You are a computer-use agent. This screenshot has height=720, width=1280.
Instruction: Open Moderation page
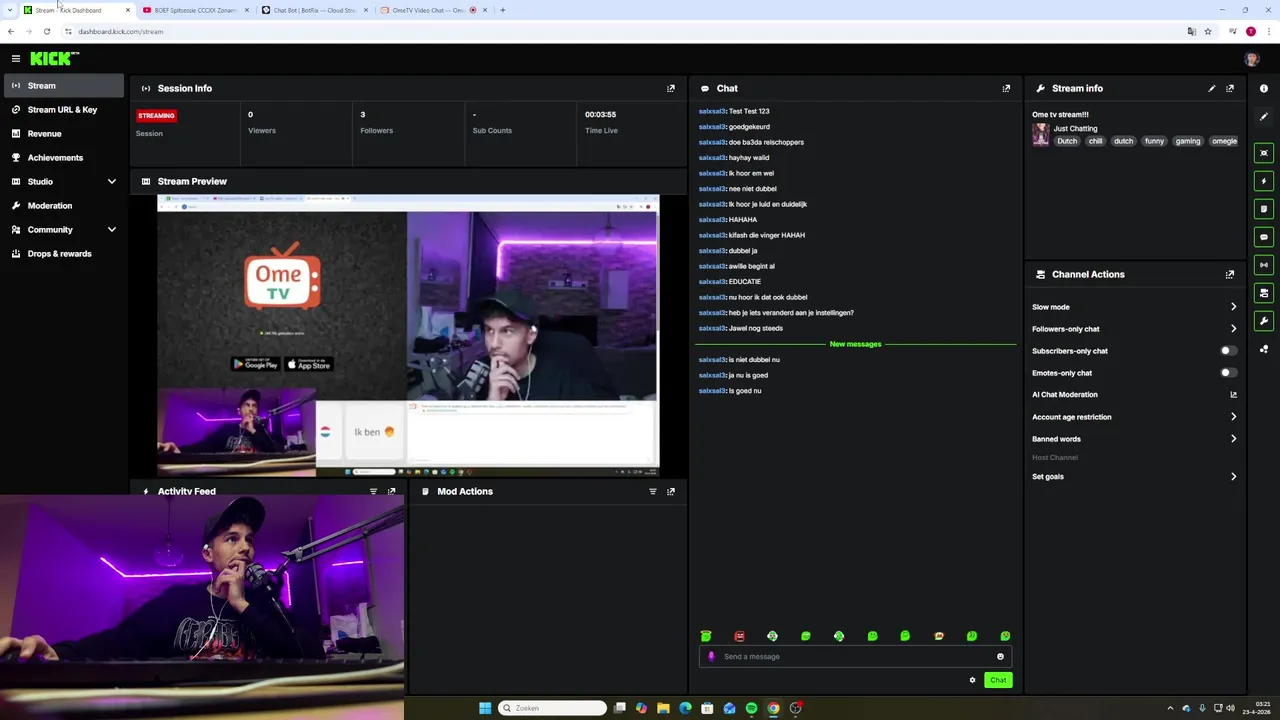point(64,205)
